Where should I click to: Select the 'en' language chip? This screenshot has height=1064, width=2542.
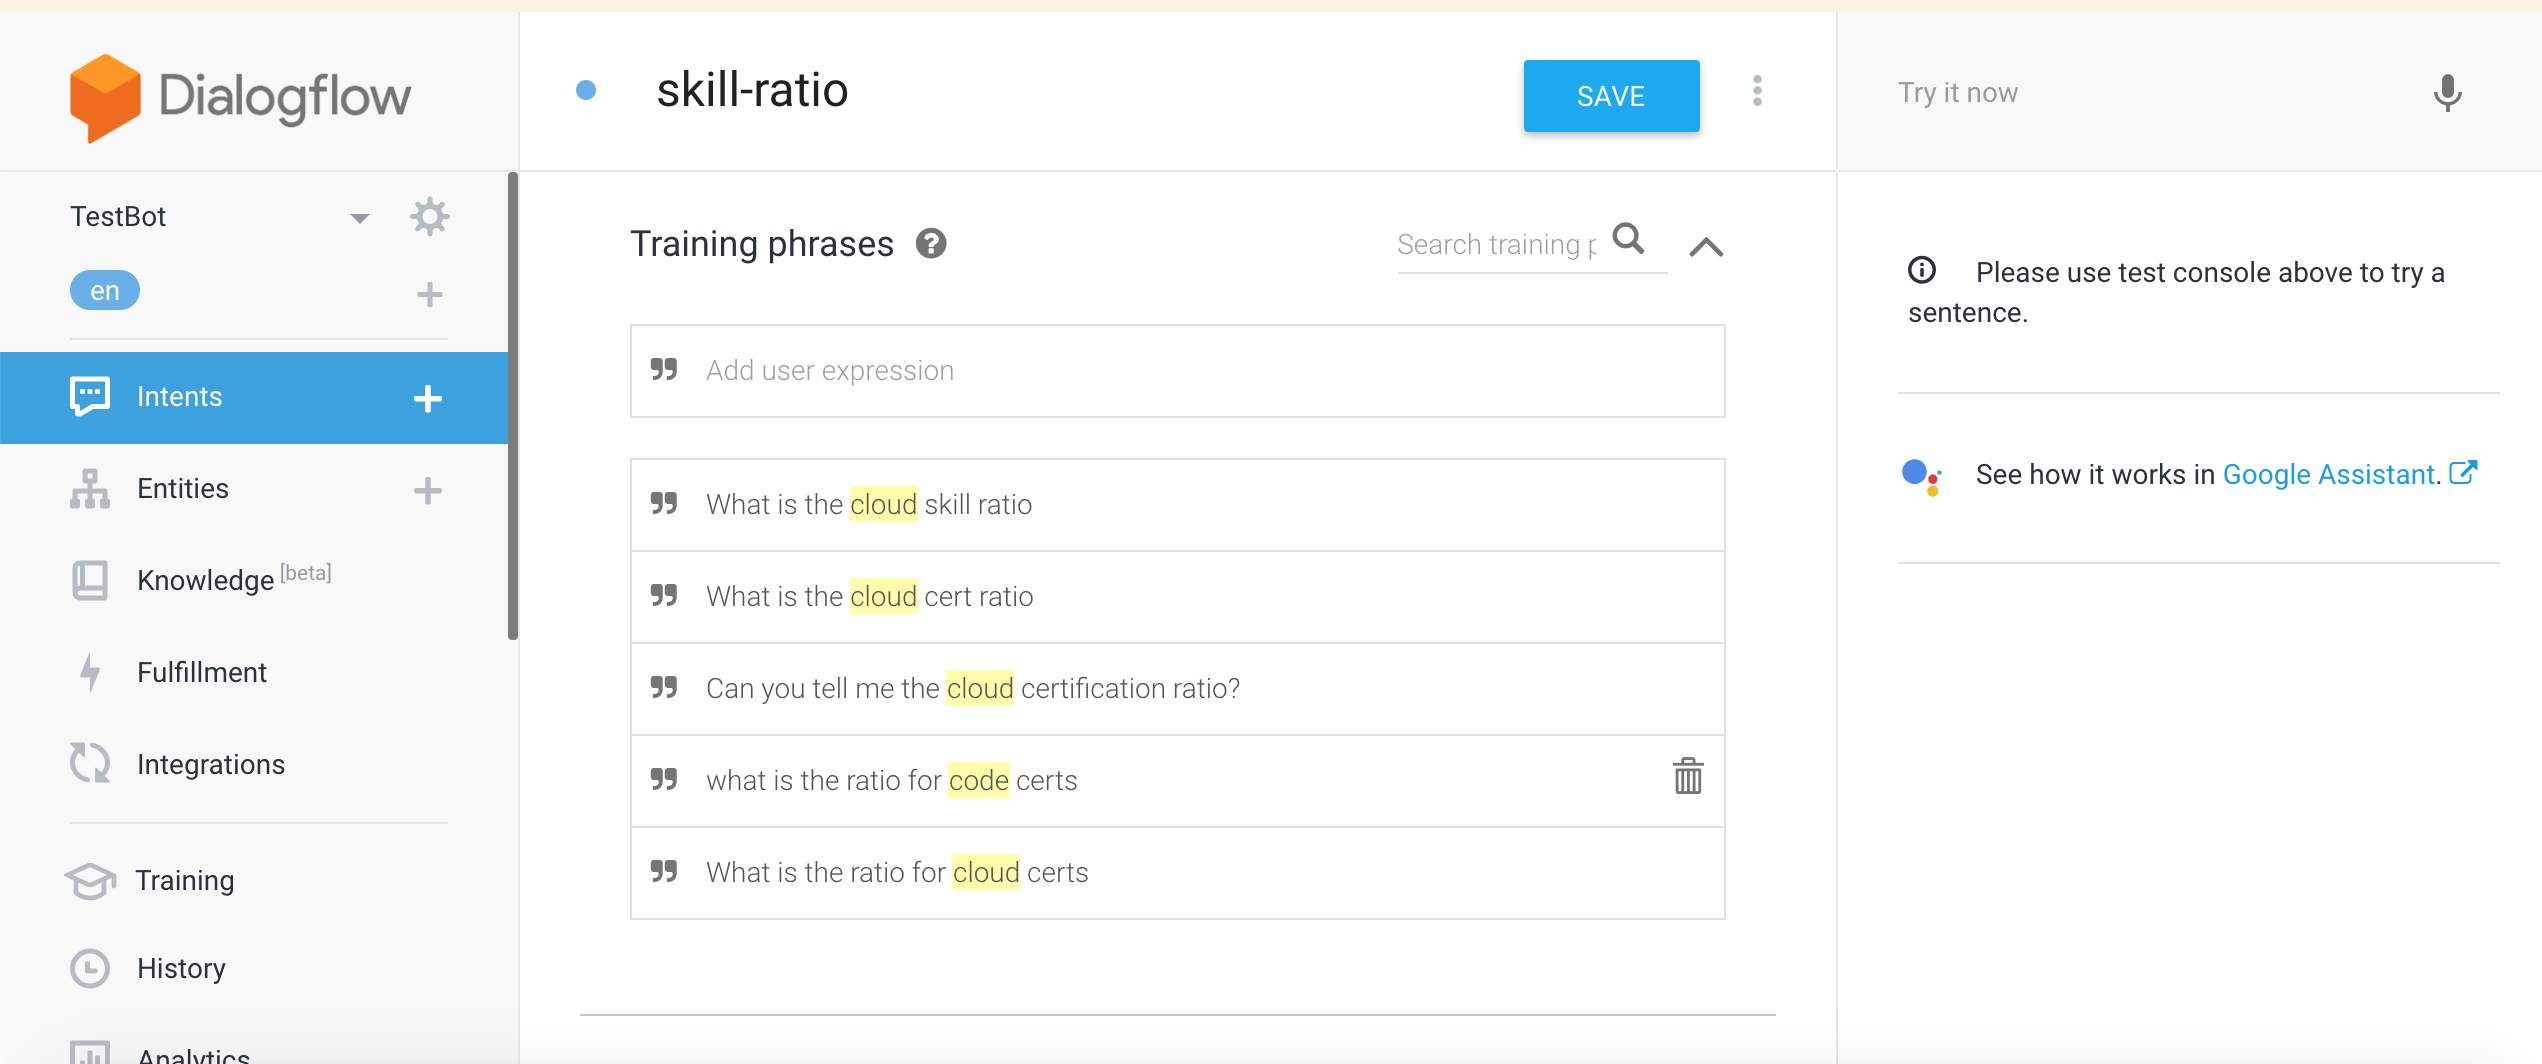[x=104, y=291]
